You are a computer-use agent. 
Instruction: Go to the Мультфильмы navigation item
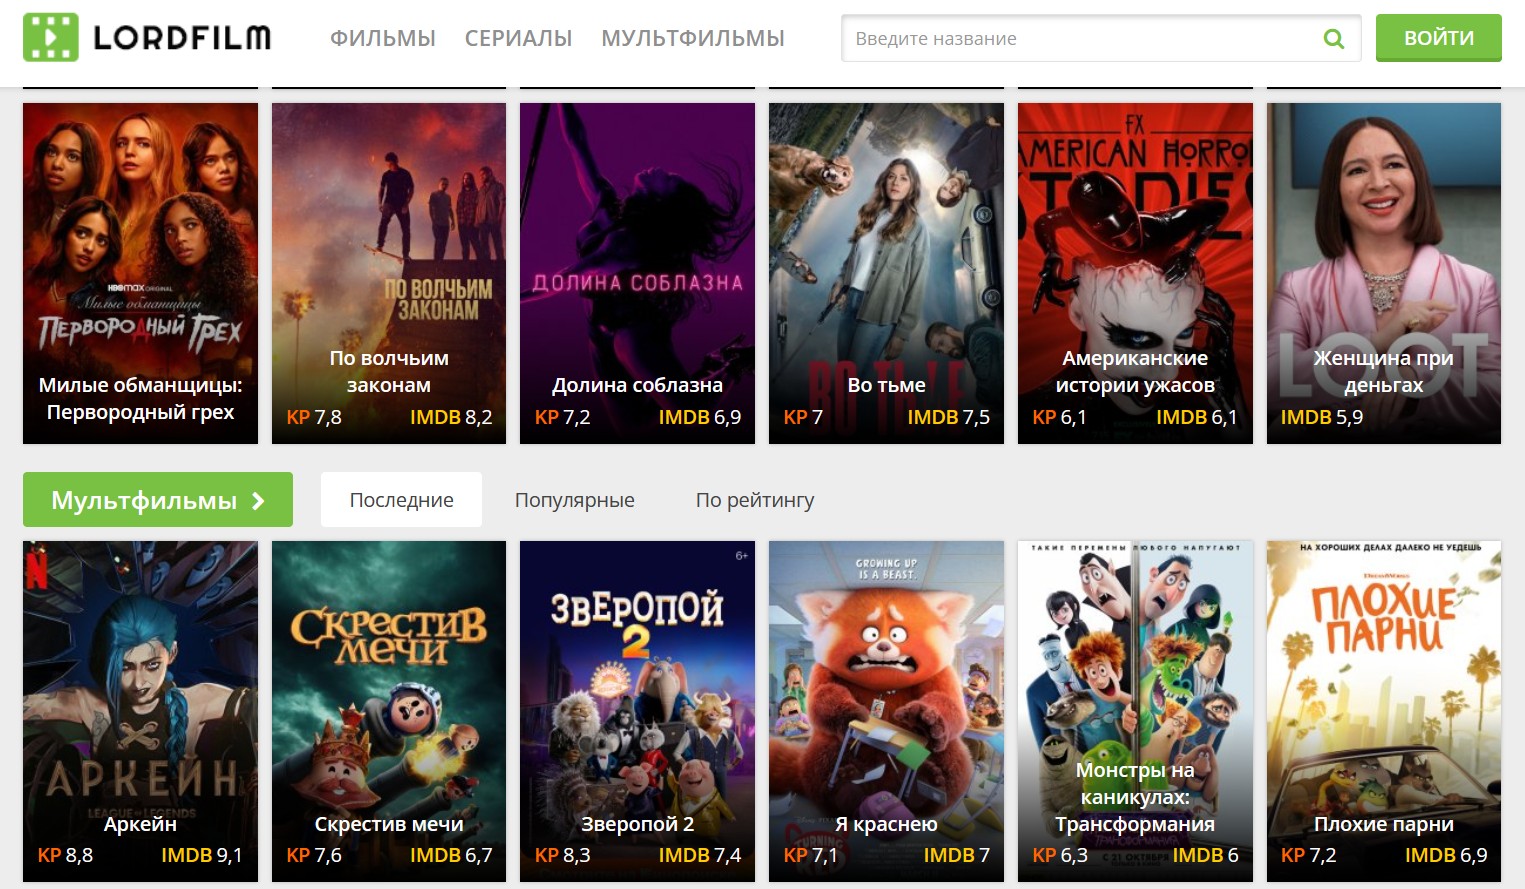coord(692,39)
